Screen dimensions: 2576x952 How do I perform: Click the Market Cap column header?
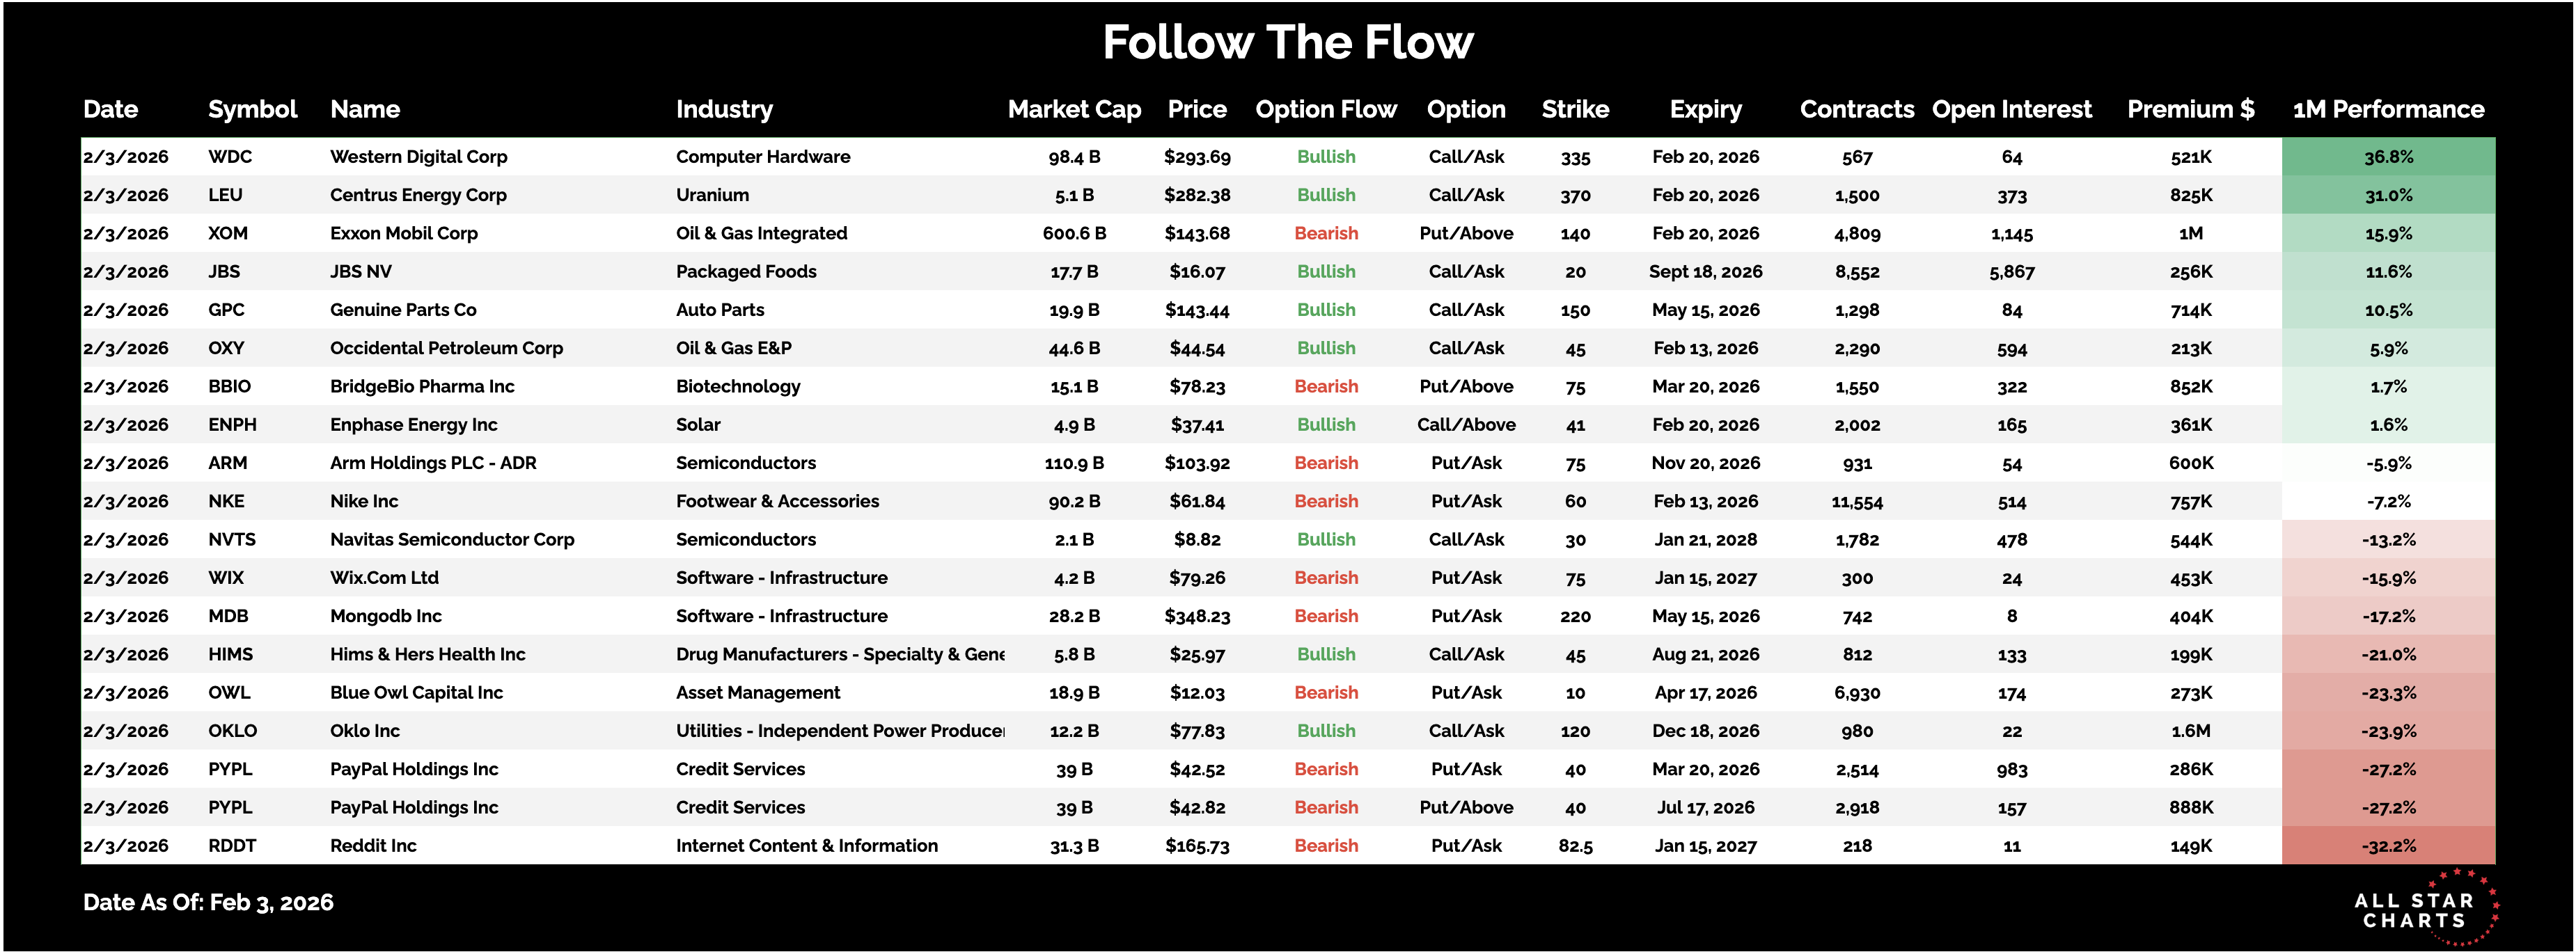point(1074,109)
